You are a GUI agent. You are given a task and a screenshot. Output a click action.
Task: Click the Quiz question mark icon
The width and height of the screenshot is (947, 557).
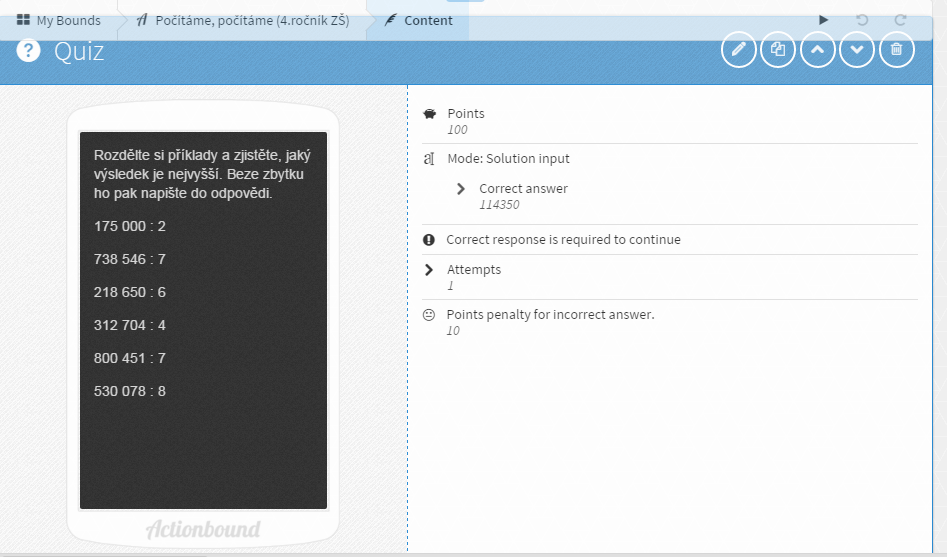(28, 51)
